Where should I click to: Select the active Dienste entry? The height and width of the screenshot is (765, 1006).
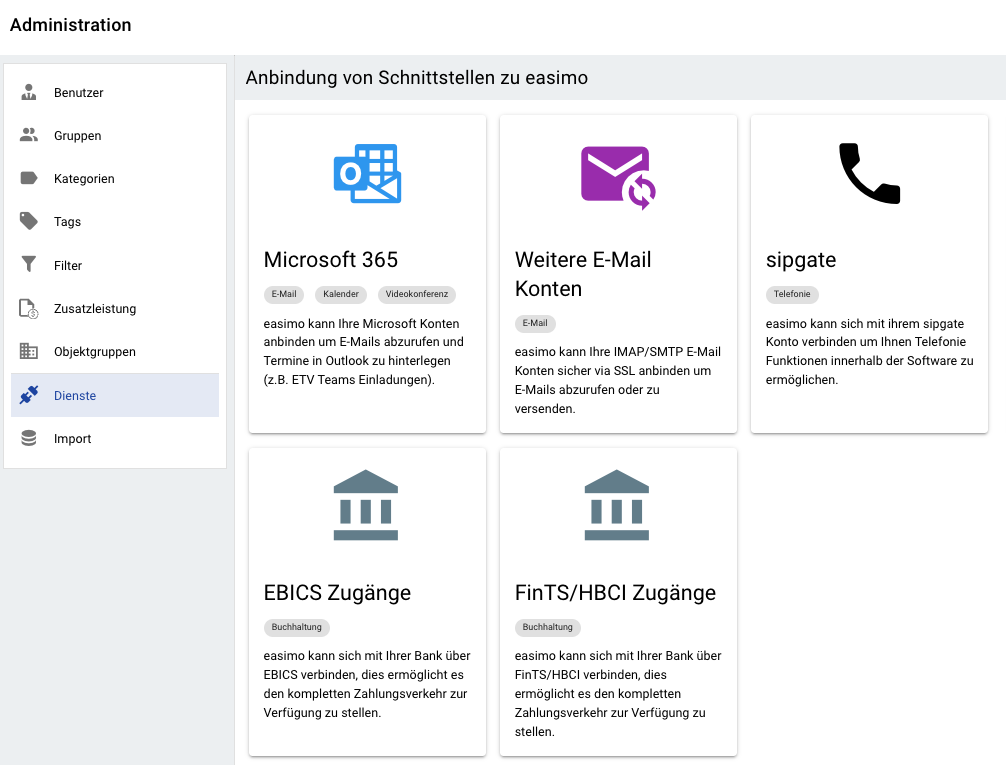pyautogui.click(x=115, y=395)
